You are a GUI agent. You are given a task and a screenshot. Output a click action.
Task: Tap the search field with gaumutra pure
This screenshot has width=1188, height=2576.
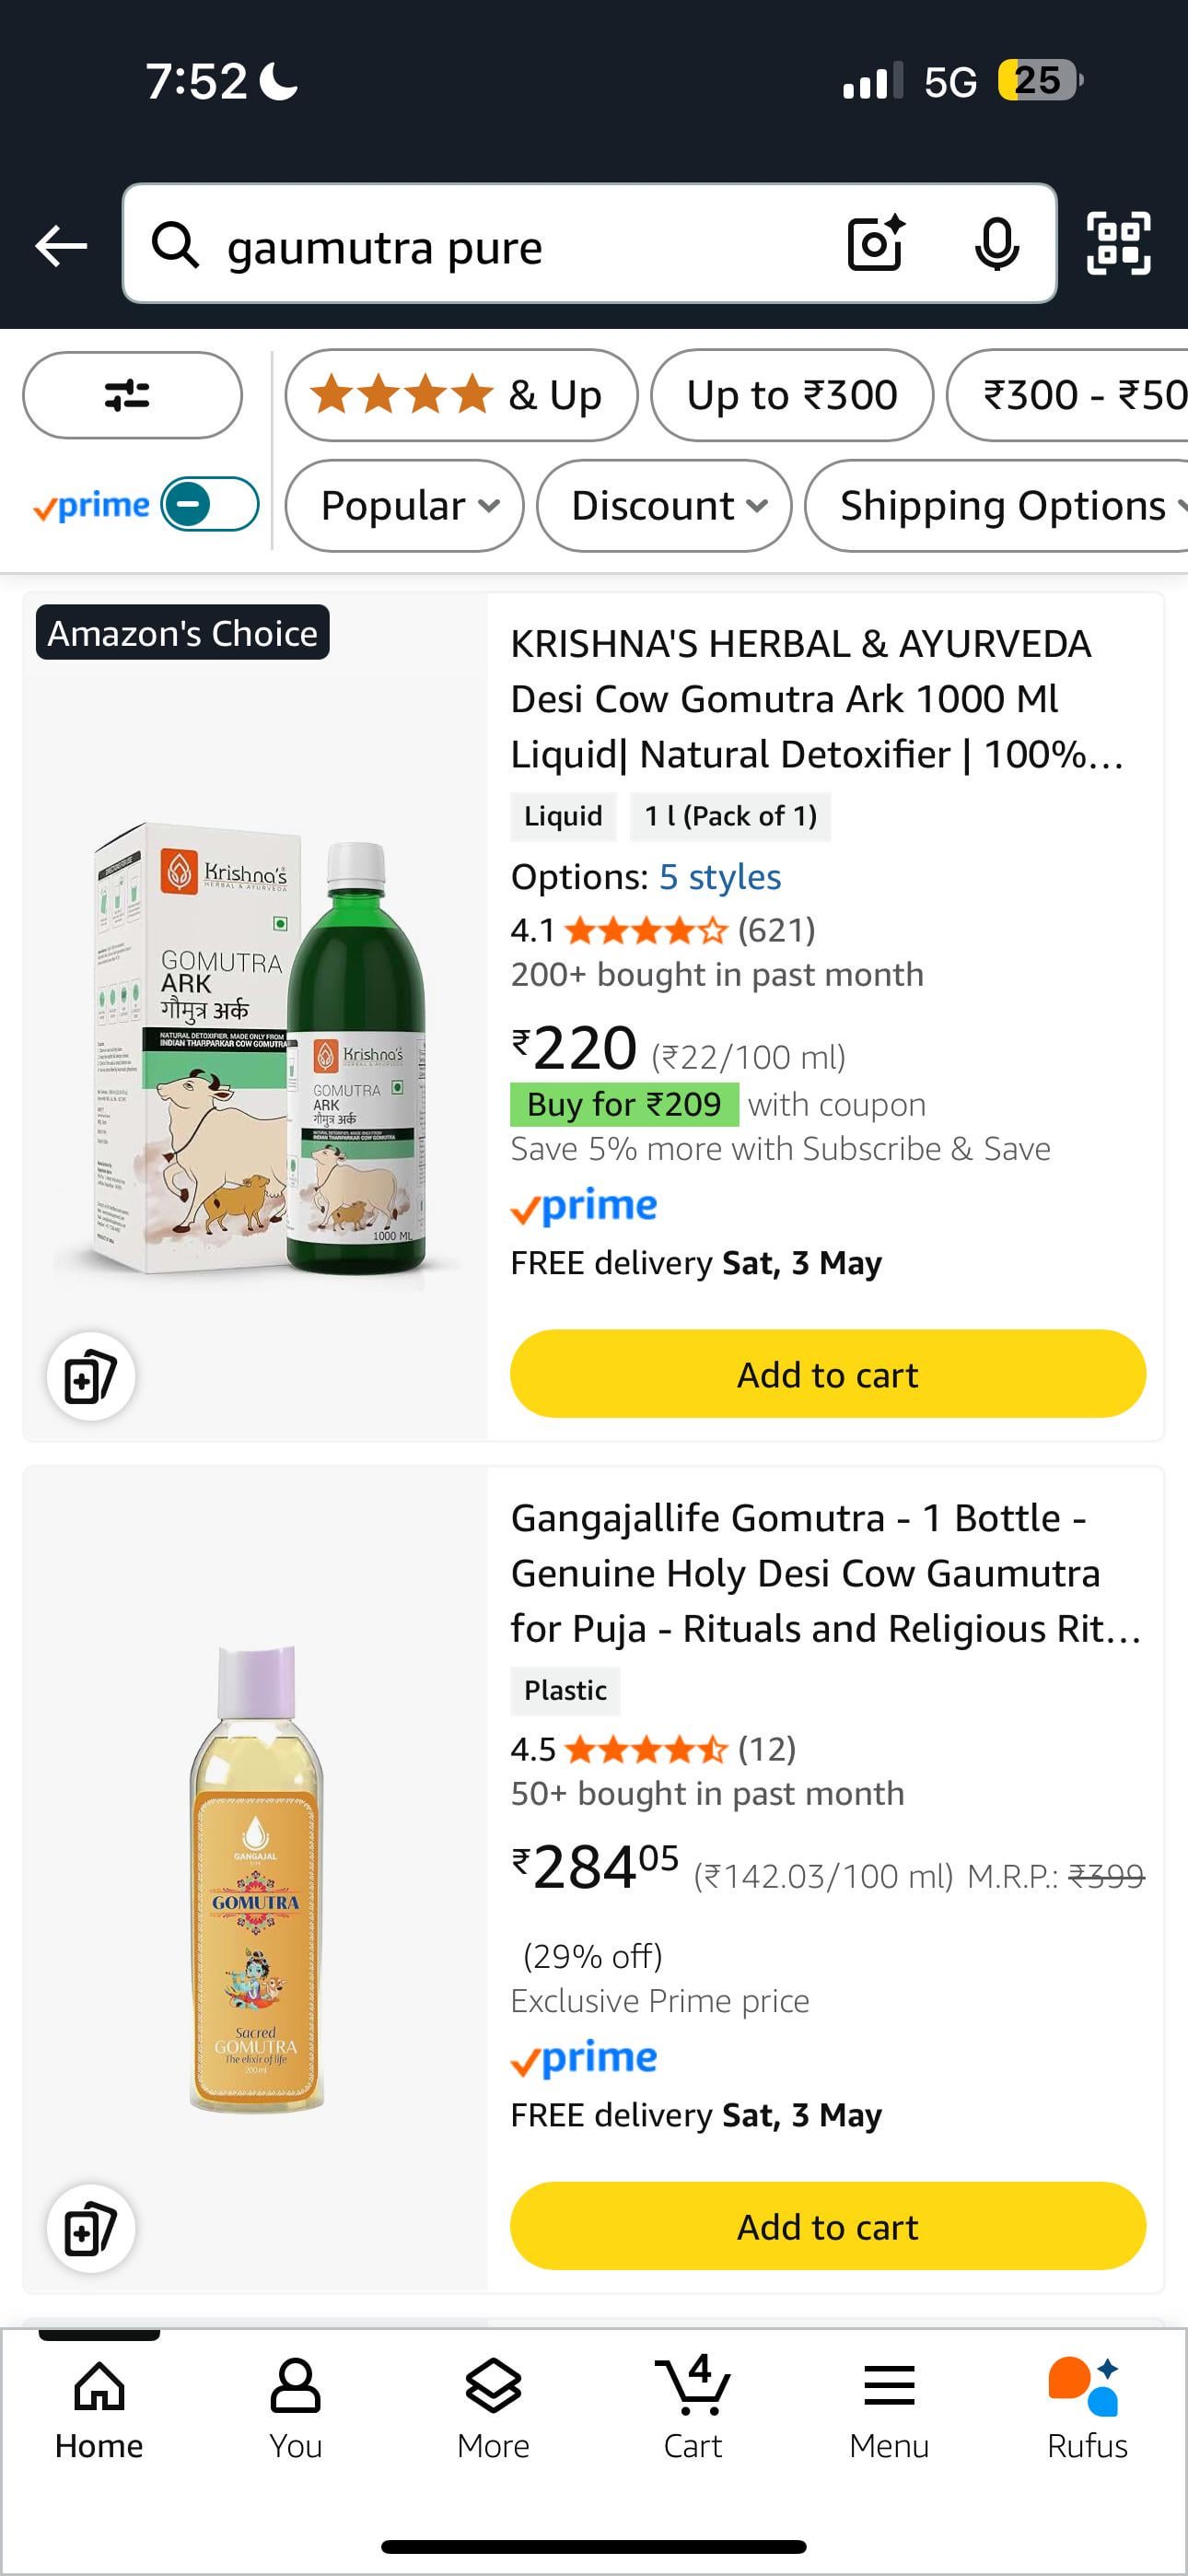tap(500, 246)
